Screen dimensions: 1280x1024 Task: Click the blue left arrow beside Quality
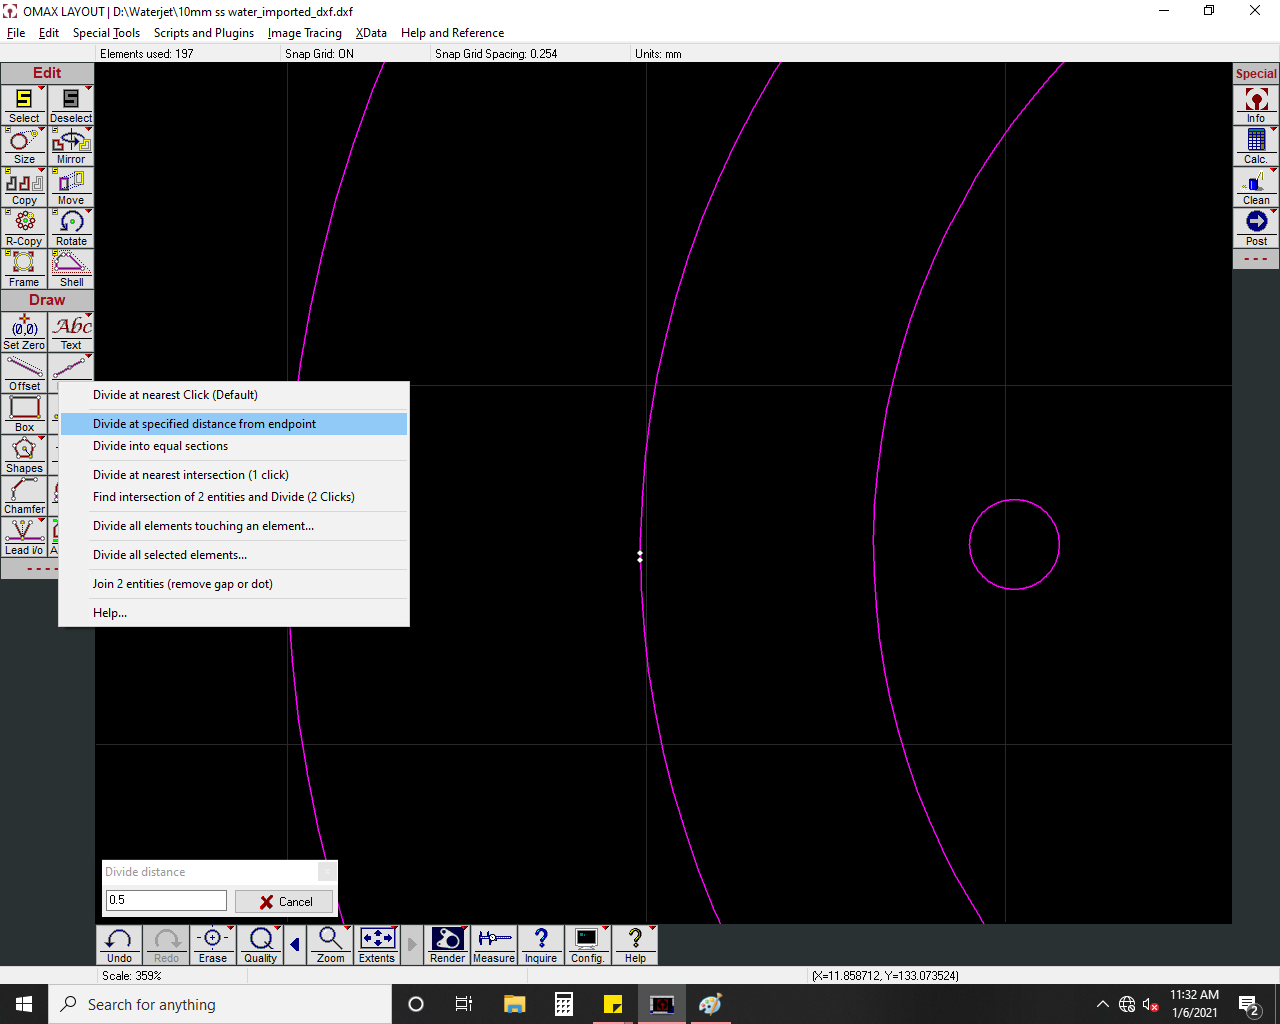[295, 945]
